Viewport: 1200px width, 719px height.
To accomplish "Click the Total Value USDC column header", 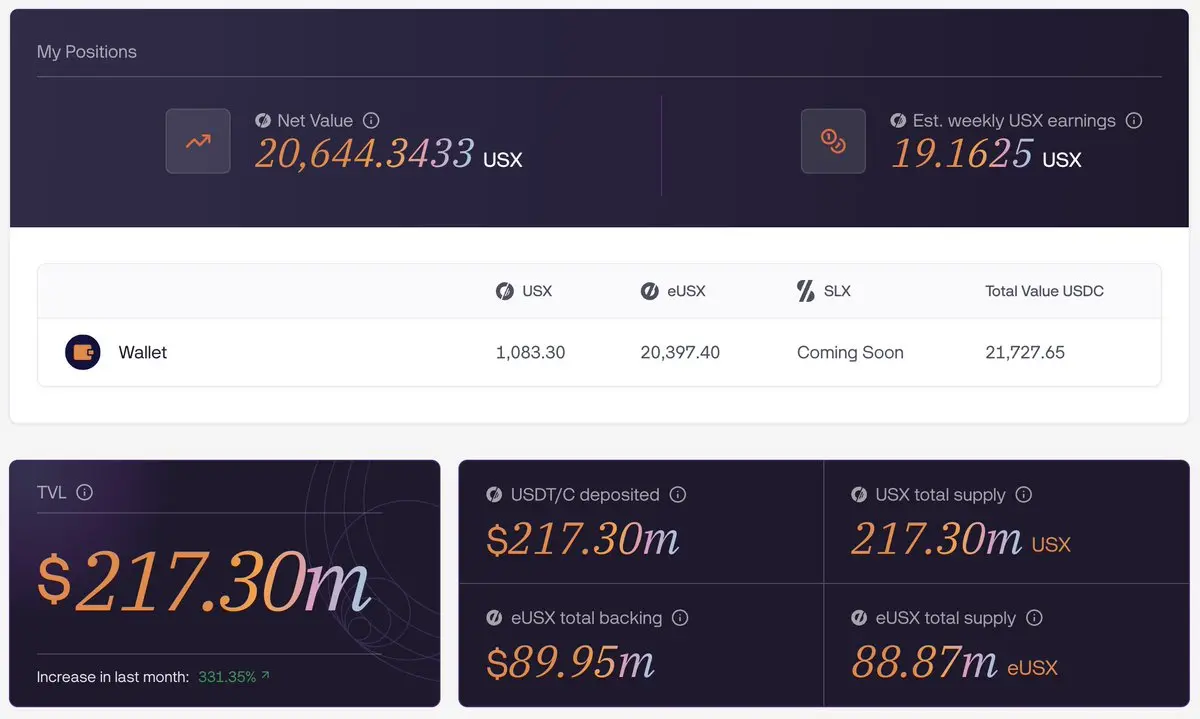I will [x=1045, y=291].
